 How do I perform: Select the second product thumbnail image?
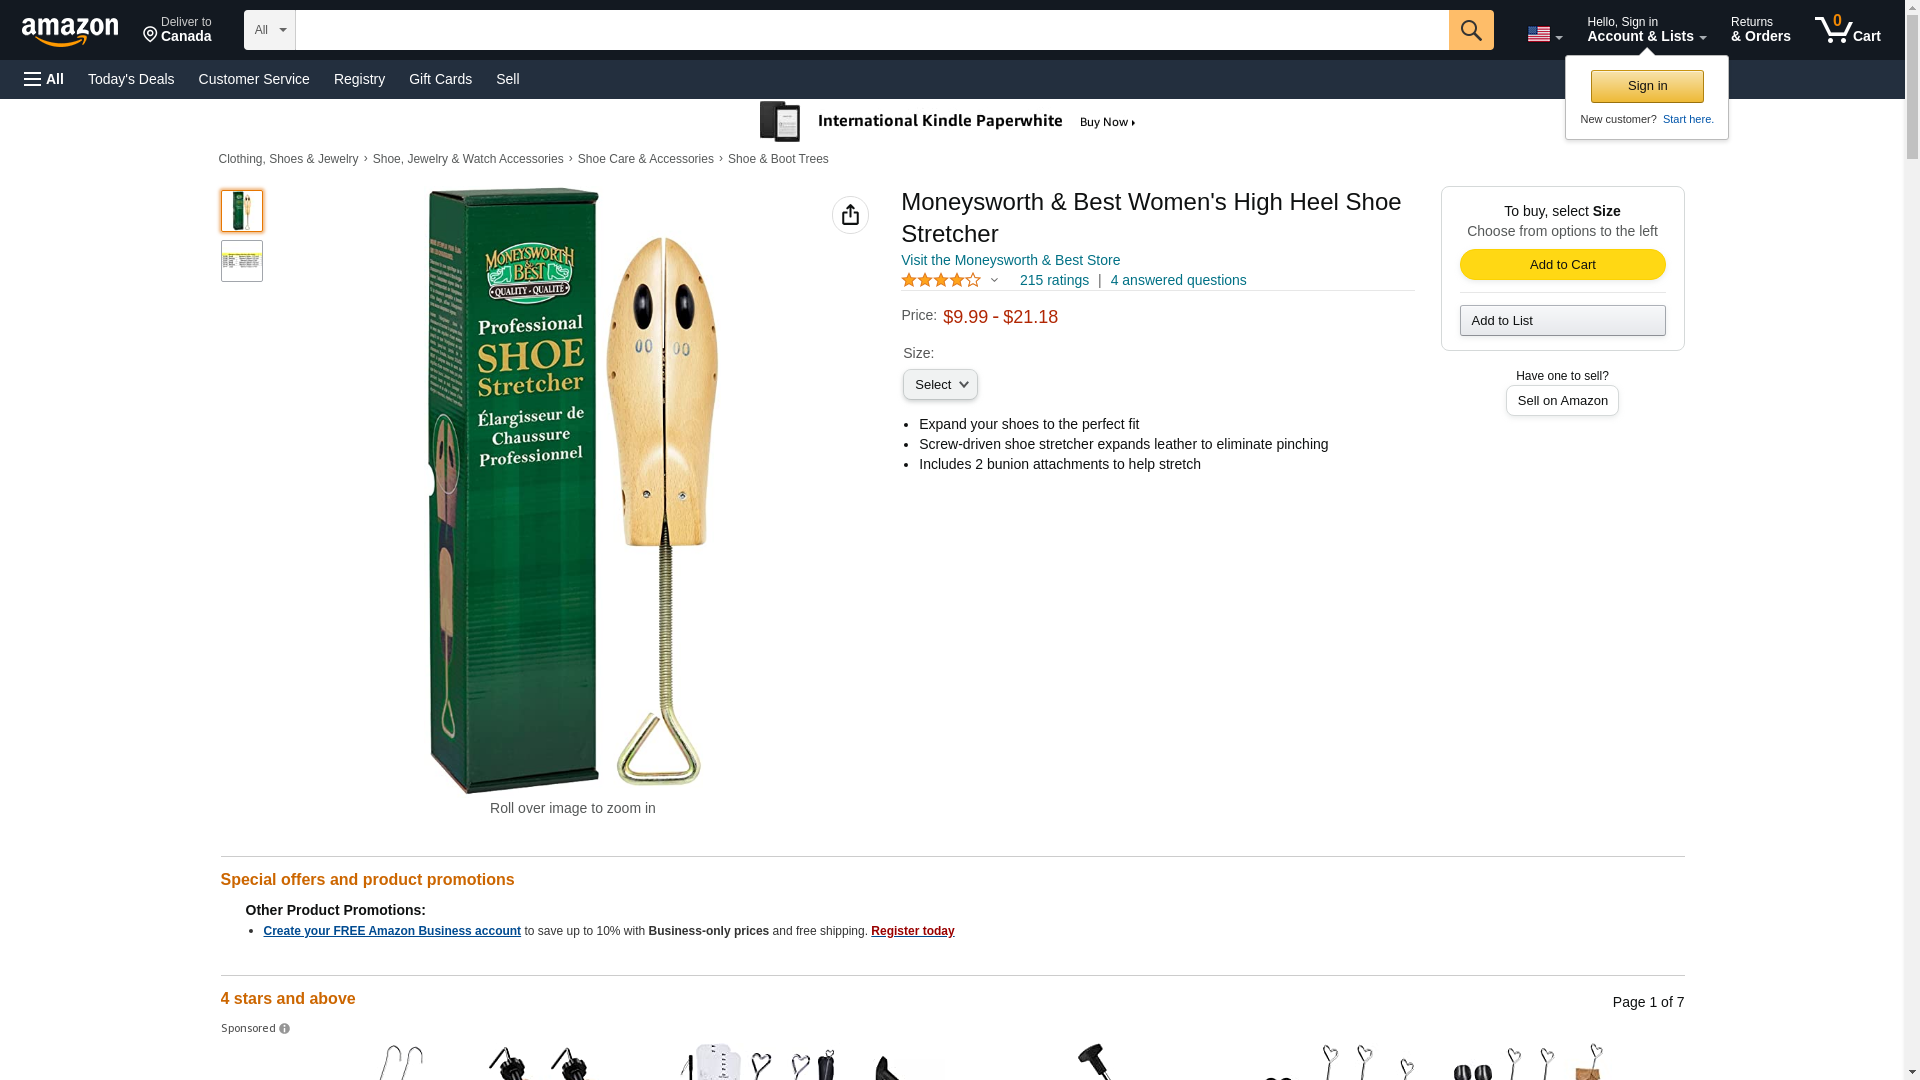click(242, 261)
